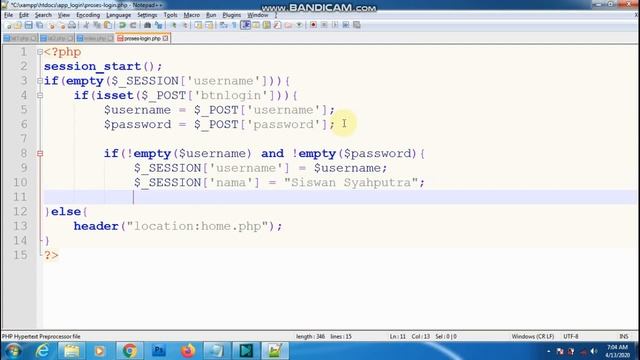This screenshot has height=360, width=640.
Task: Open Google Chrome from the taskbar
Action: [130, 351]
